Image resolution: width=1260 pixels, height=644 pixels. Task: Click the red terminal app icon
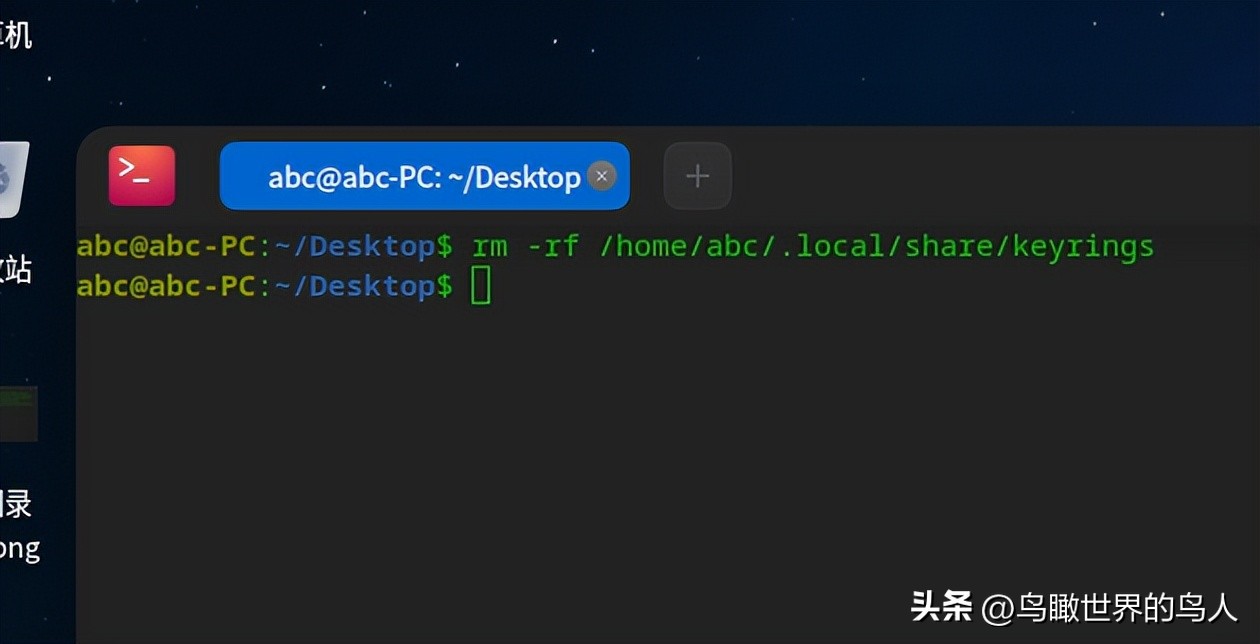click(141, 176)
